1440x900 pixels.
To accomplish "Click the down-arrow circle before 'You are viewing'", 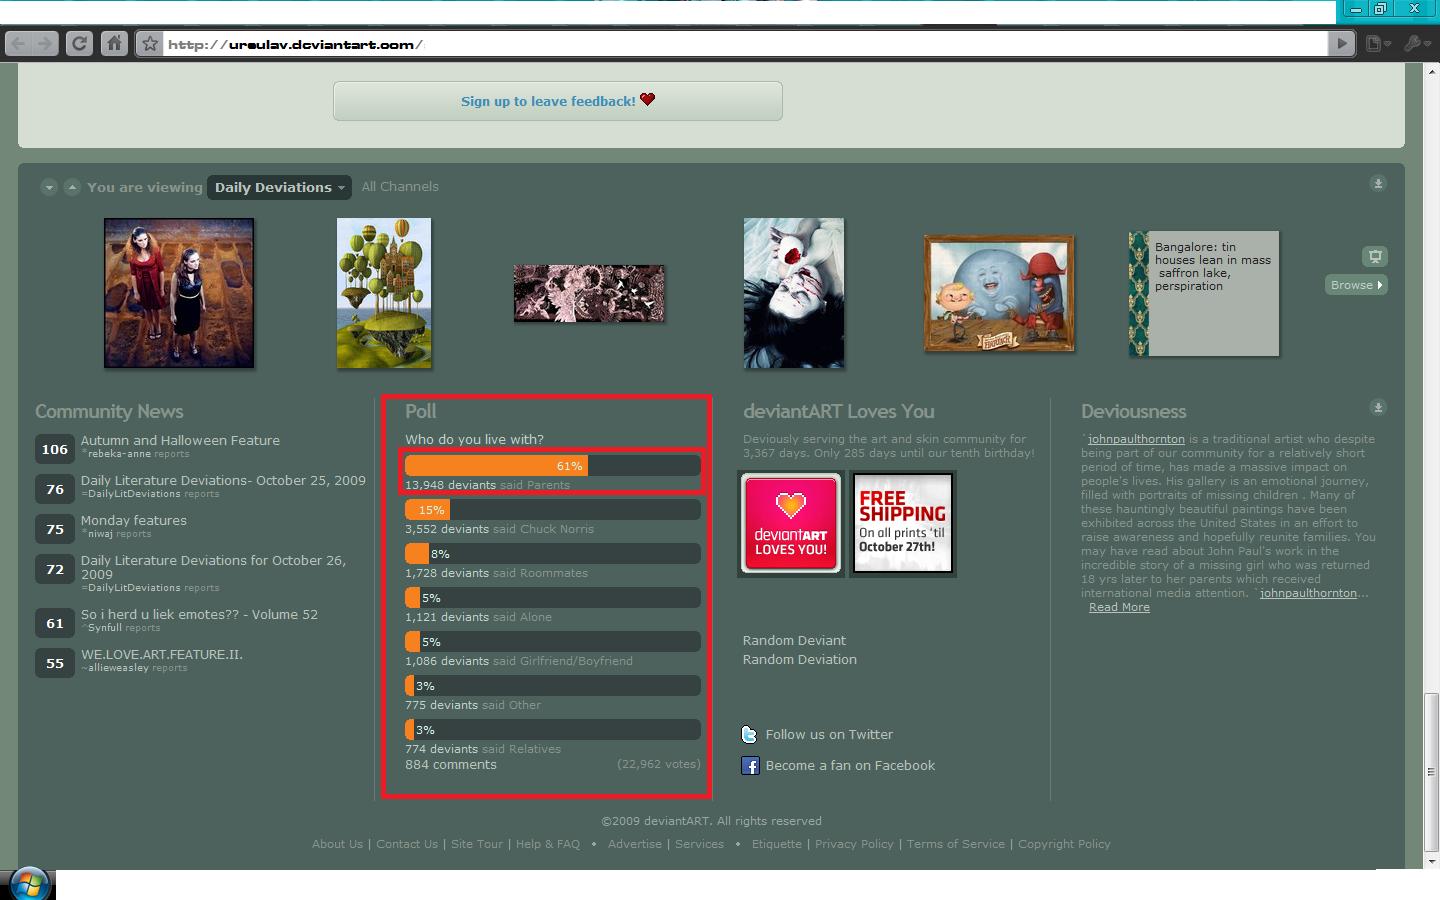I will click(x=48, y=187).
